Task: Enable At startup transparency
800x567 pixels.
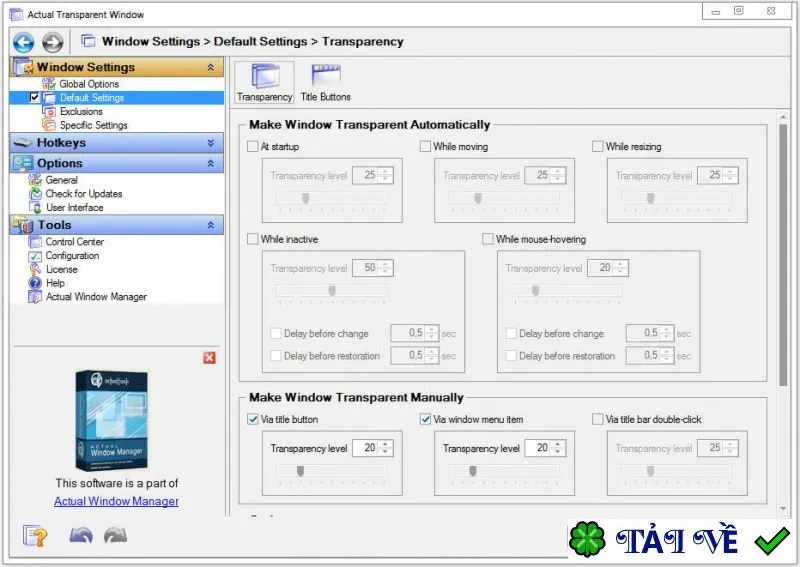Action: pyautogui.click(x=253, y=147)
